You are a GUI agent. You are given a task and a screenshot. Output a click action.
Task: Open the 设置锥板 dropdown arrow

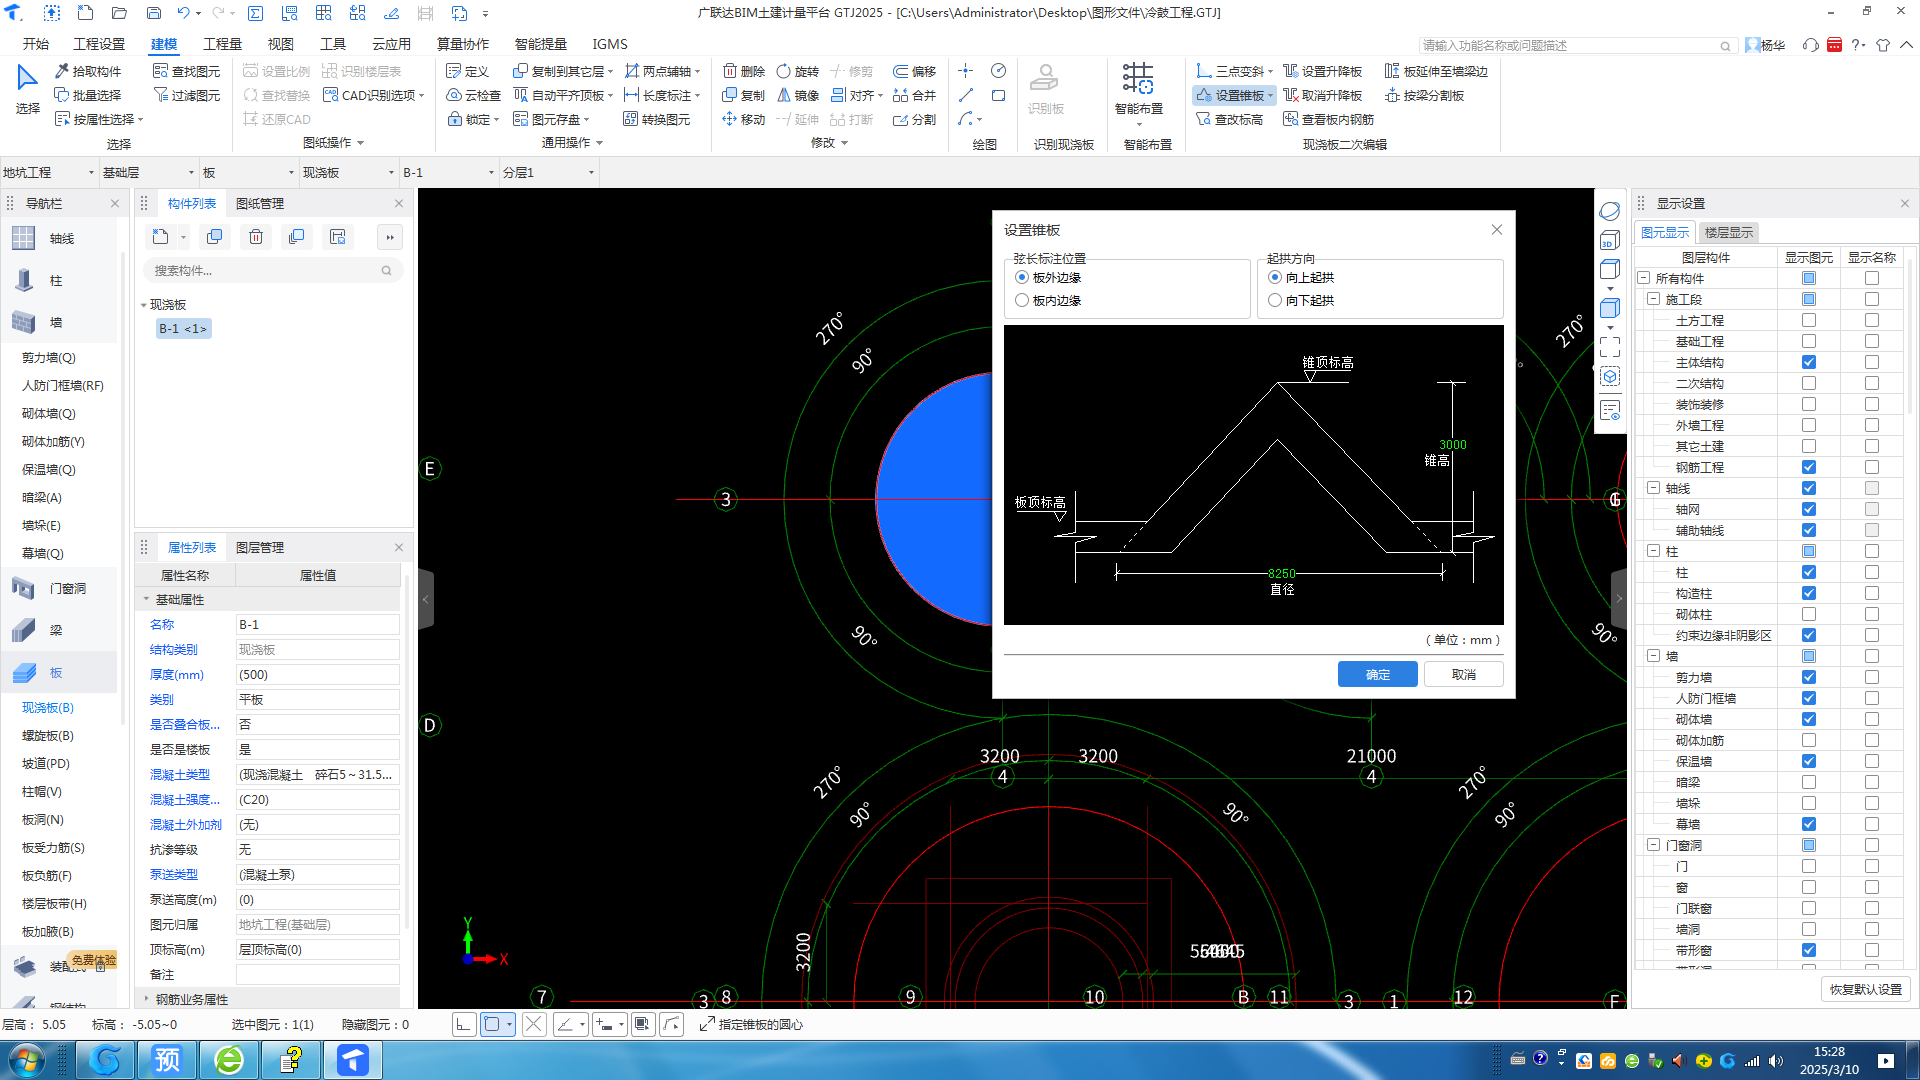[x=1271, y=96]
